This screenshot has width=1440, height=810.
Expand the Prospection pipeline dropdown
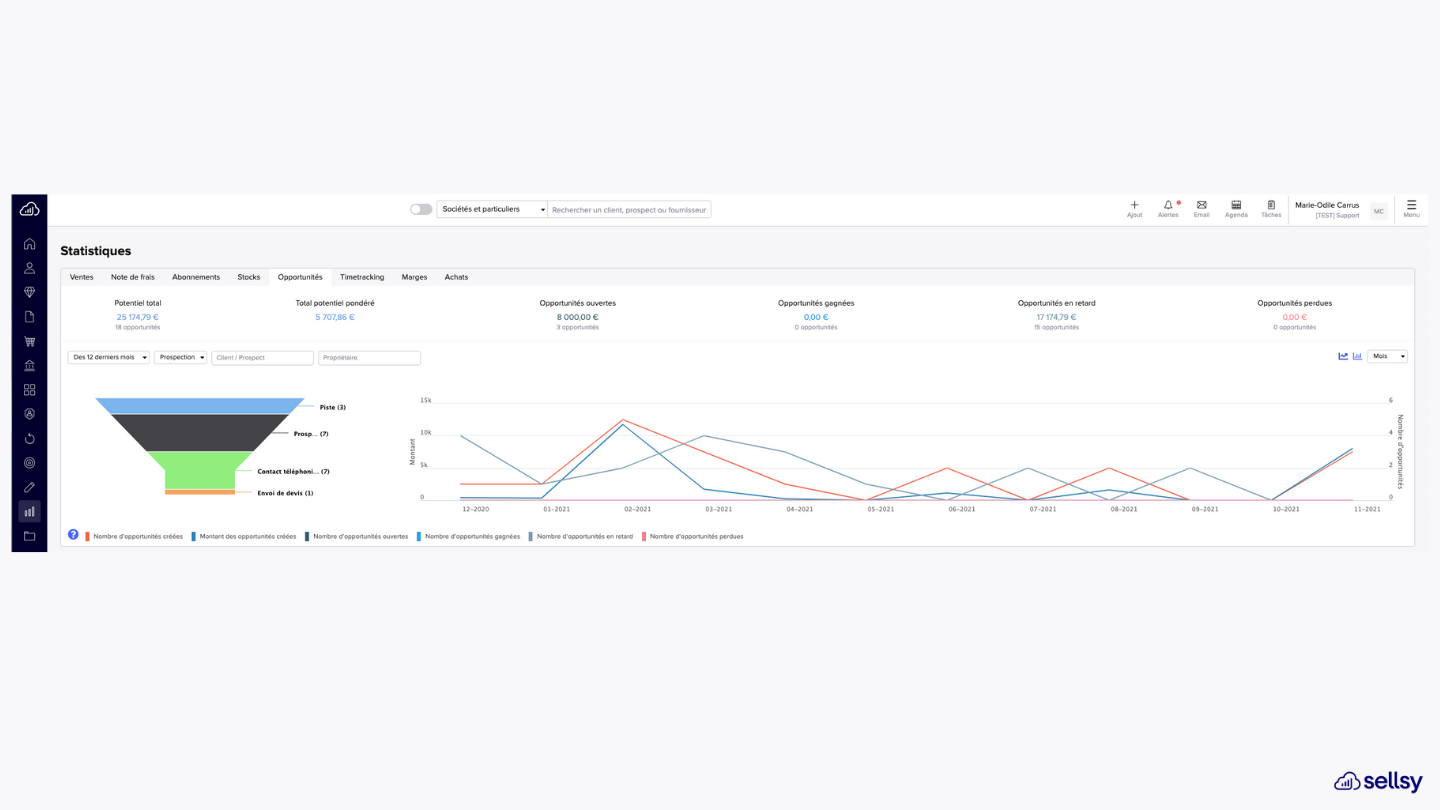(181, 357)
